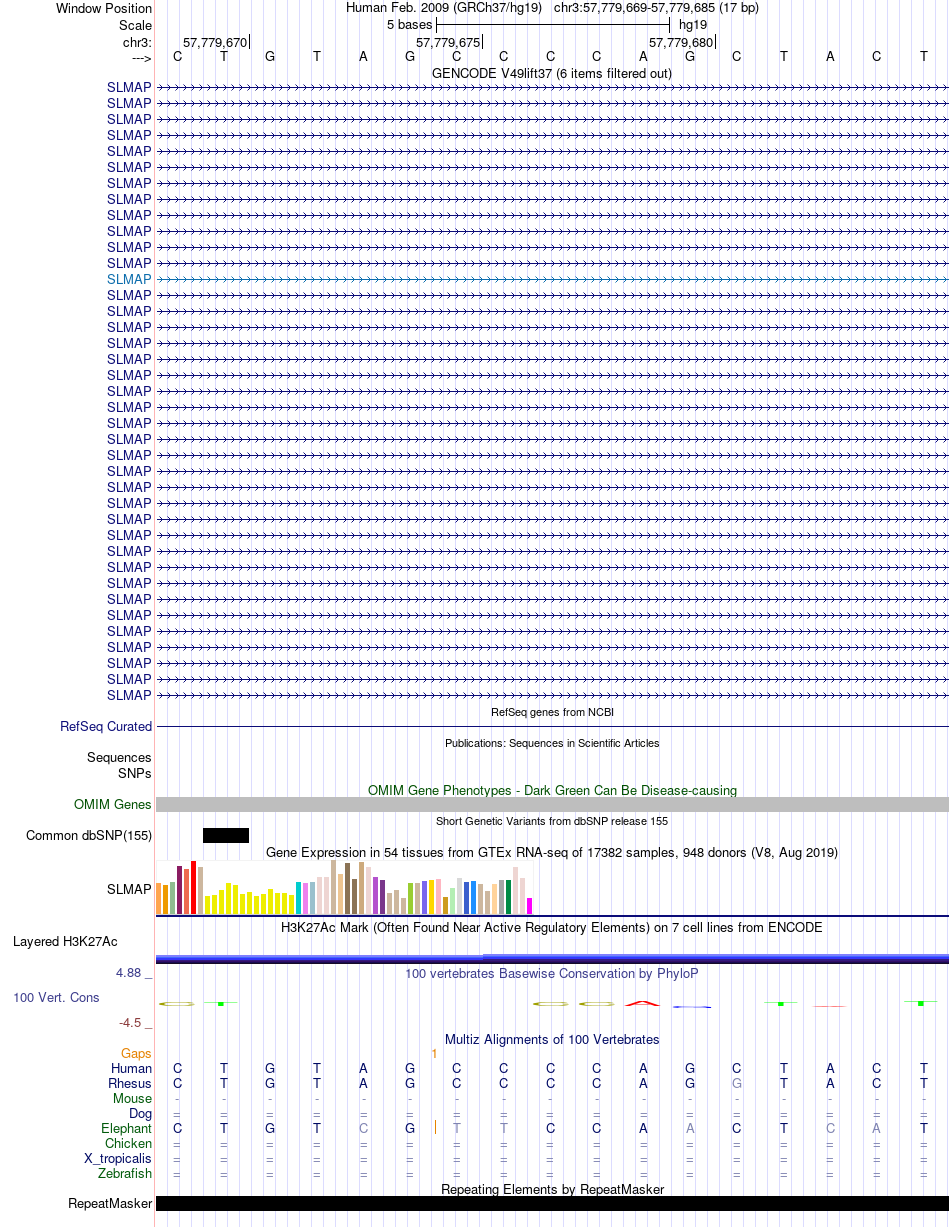This screenshot has height=1227, width=950.
Task: Open 'Multiz Alignments of 100 Vertebrates' title
Action: [552, 1039]
